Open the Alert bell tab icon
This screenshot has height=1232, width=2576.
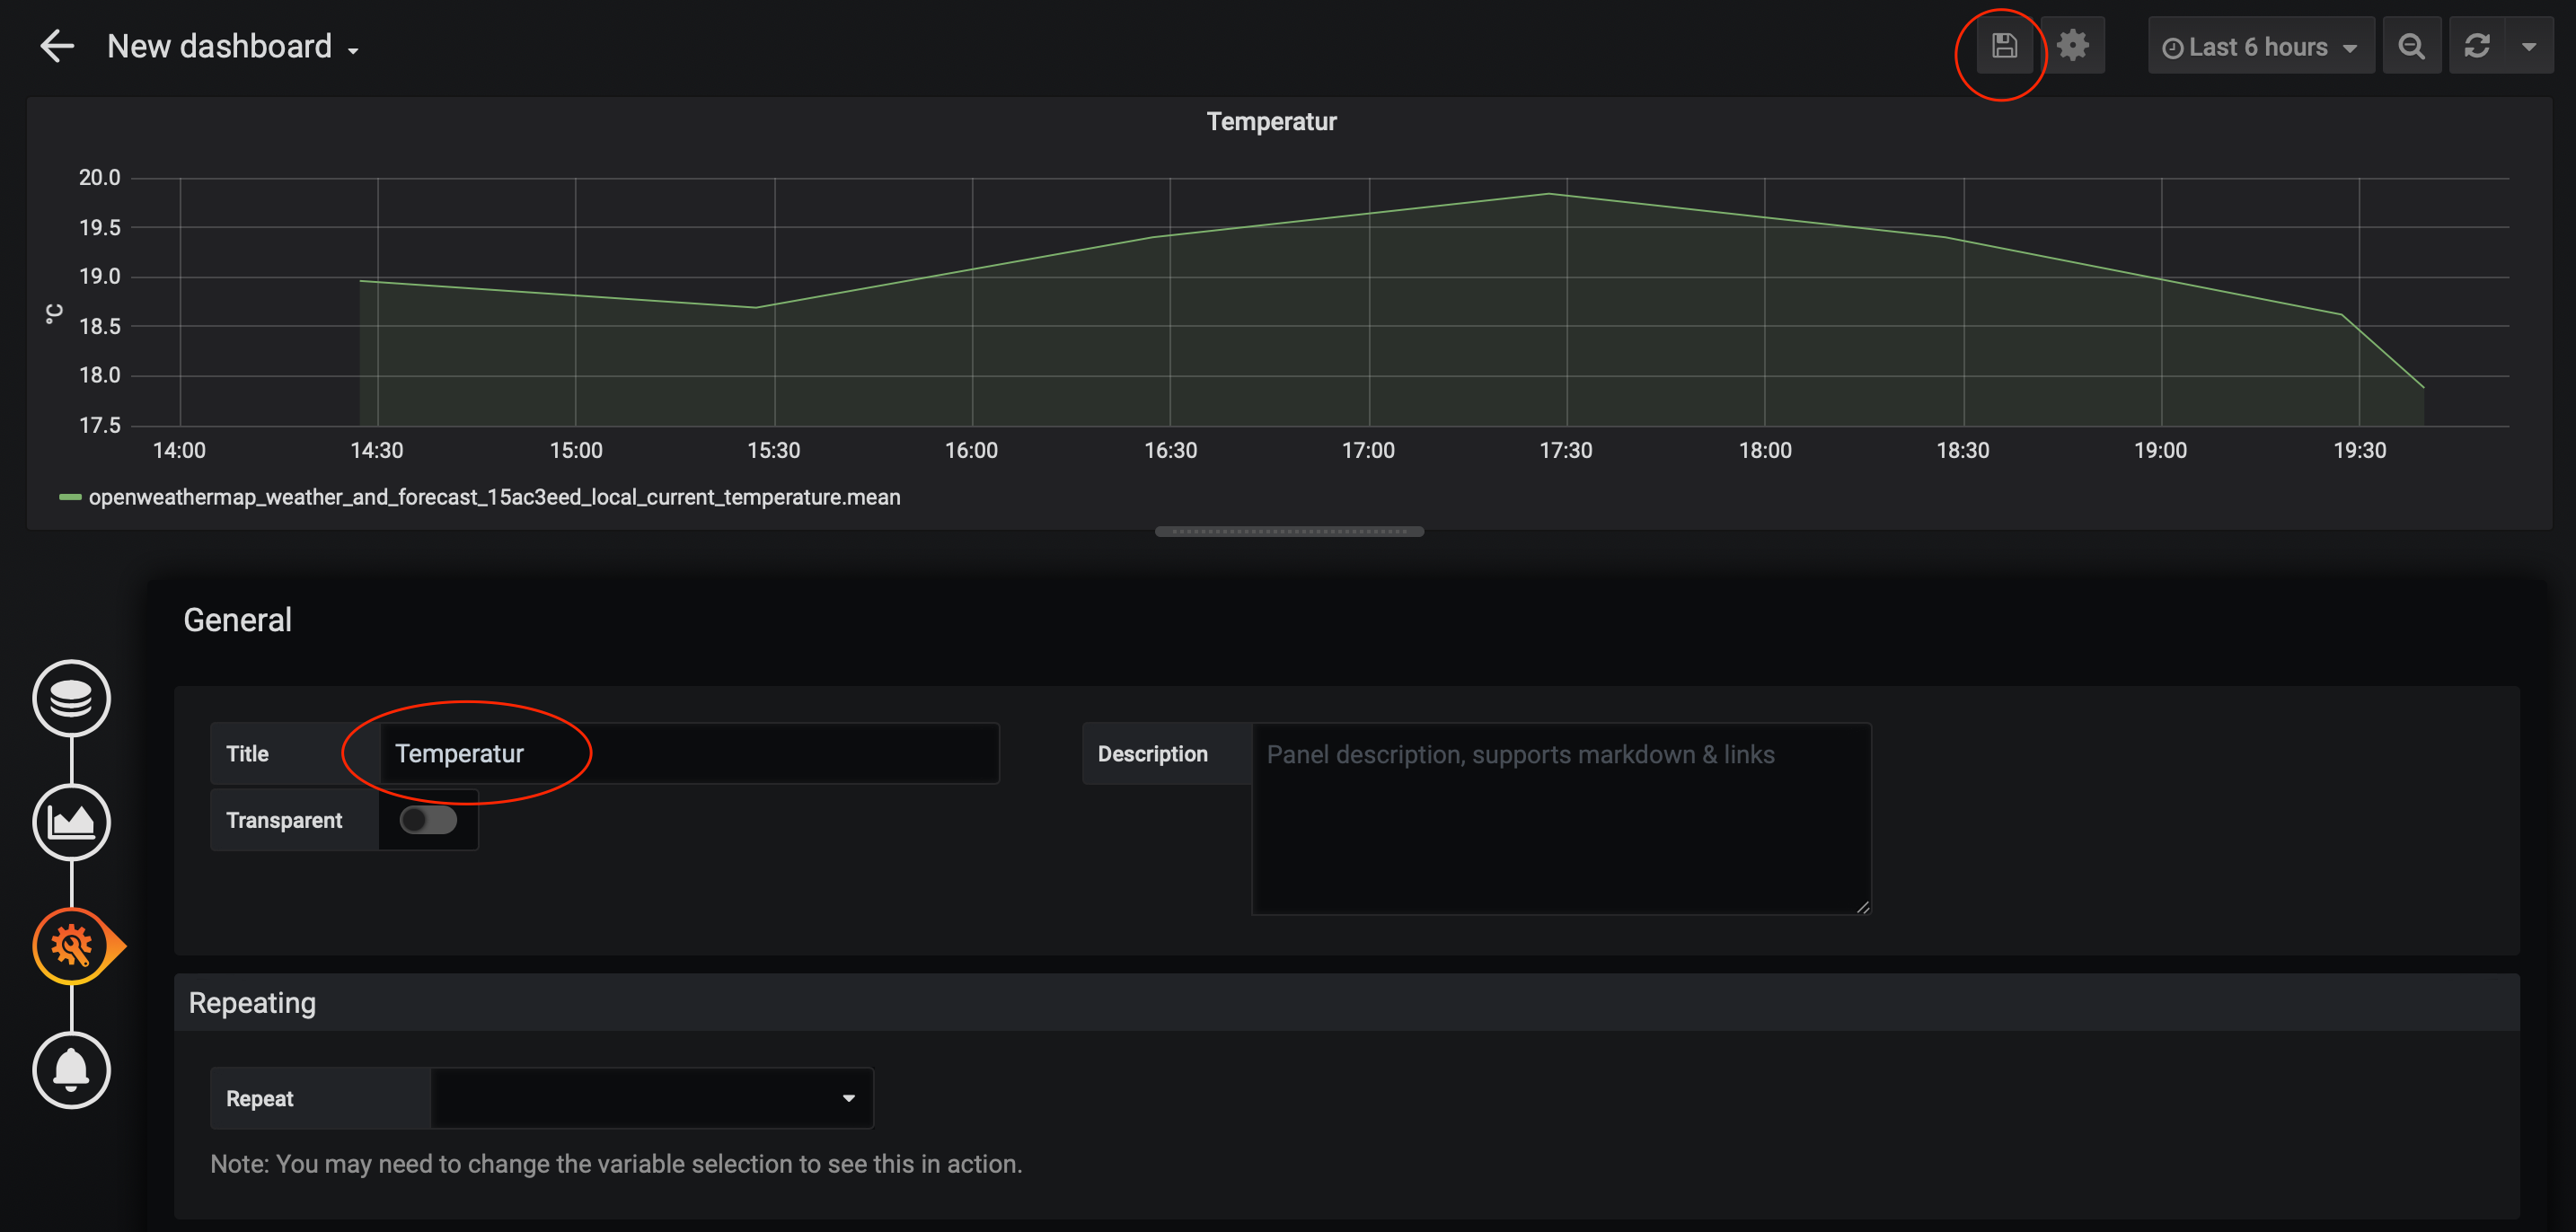tap(71, 1070)
